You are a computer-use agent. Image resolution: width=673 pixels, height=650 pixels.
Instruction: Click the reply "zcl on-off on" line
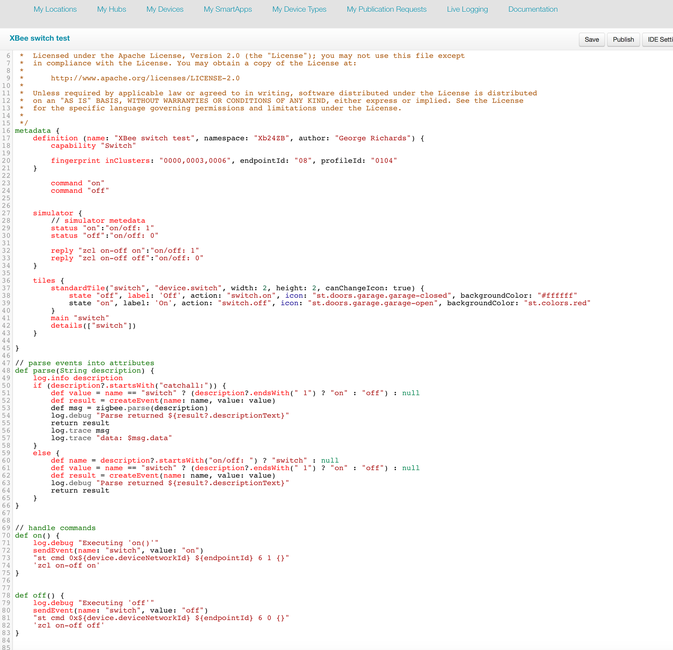tap(125, 251)
